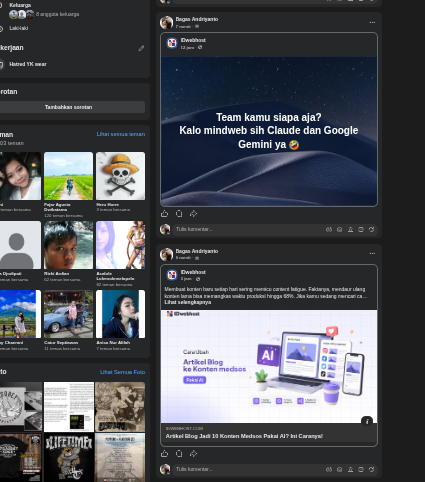This screenshot has width=425, height=482.
Task: Add a sticker in 'Team kamu' post comment
Action: [x=371, y=229]
